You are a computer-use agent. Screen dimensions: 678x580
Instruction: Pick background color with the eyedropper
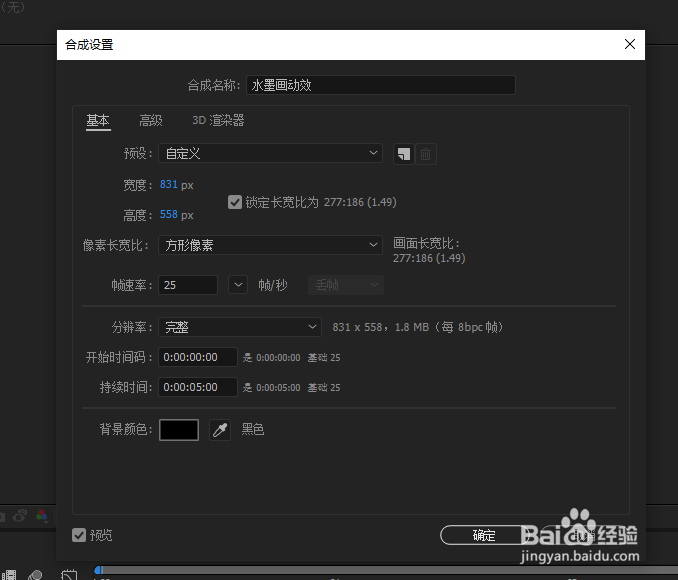point(220,430)
